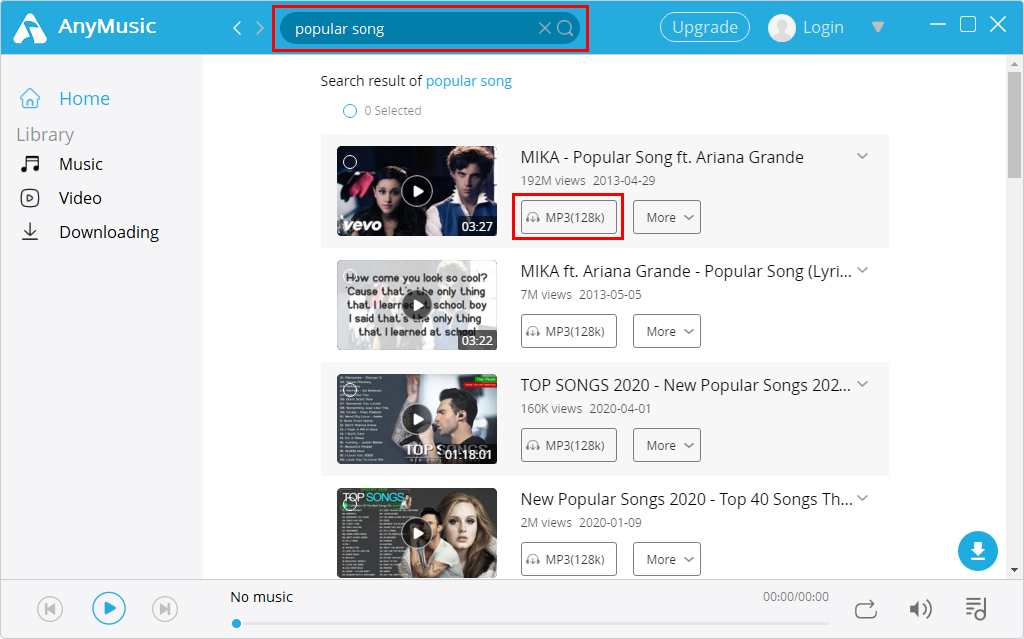The image size is (1024, 639).
Task: Click the Upgrade button
Action: click(x=704, y=27)
